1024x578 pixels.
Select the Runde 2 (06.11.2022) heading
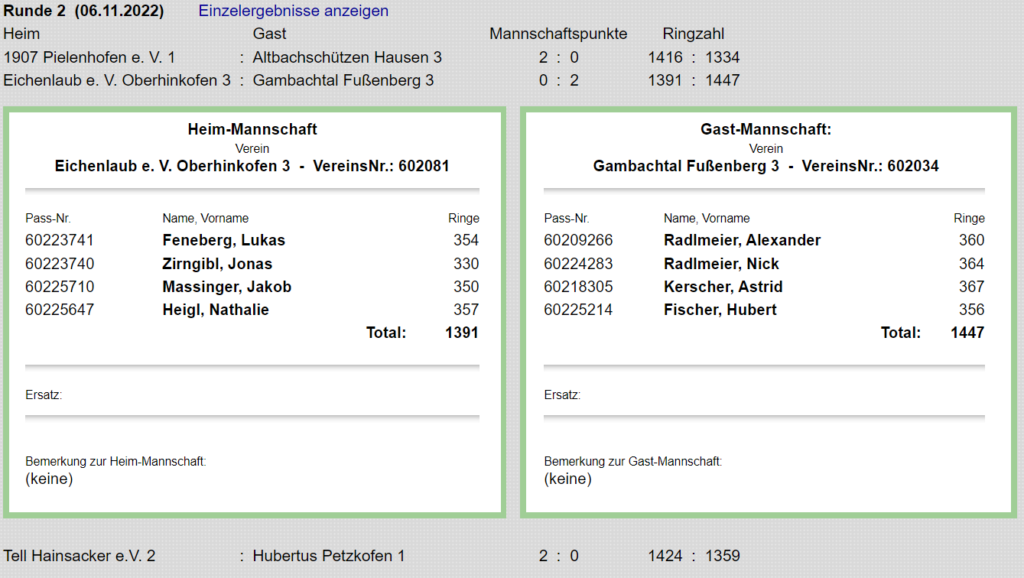pos(84,11)
